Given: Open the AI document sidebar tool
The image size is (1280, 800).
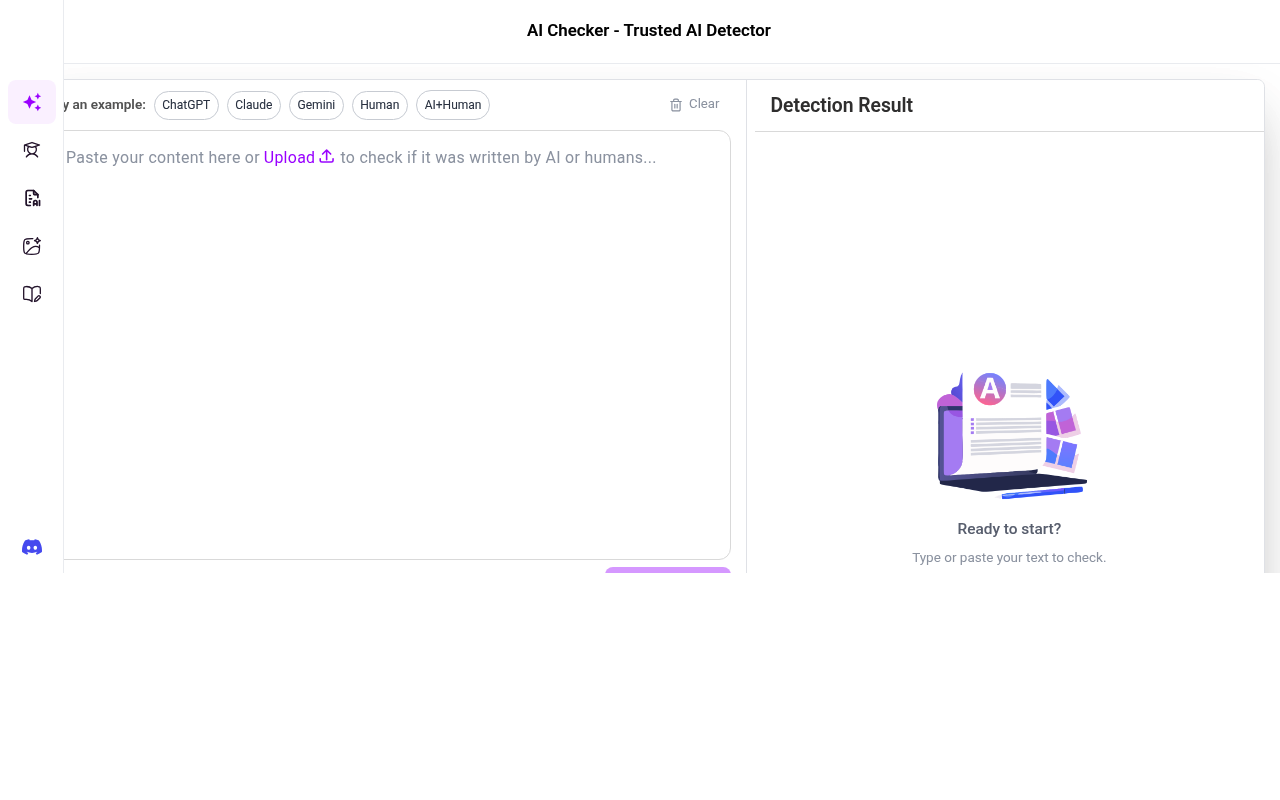Looking at the screenshot, I should pyautogui.click(x=32, y=198).
